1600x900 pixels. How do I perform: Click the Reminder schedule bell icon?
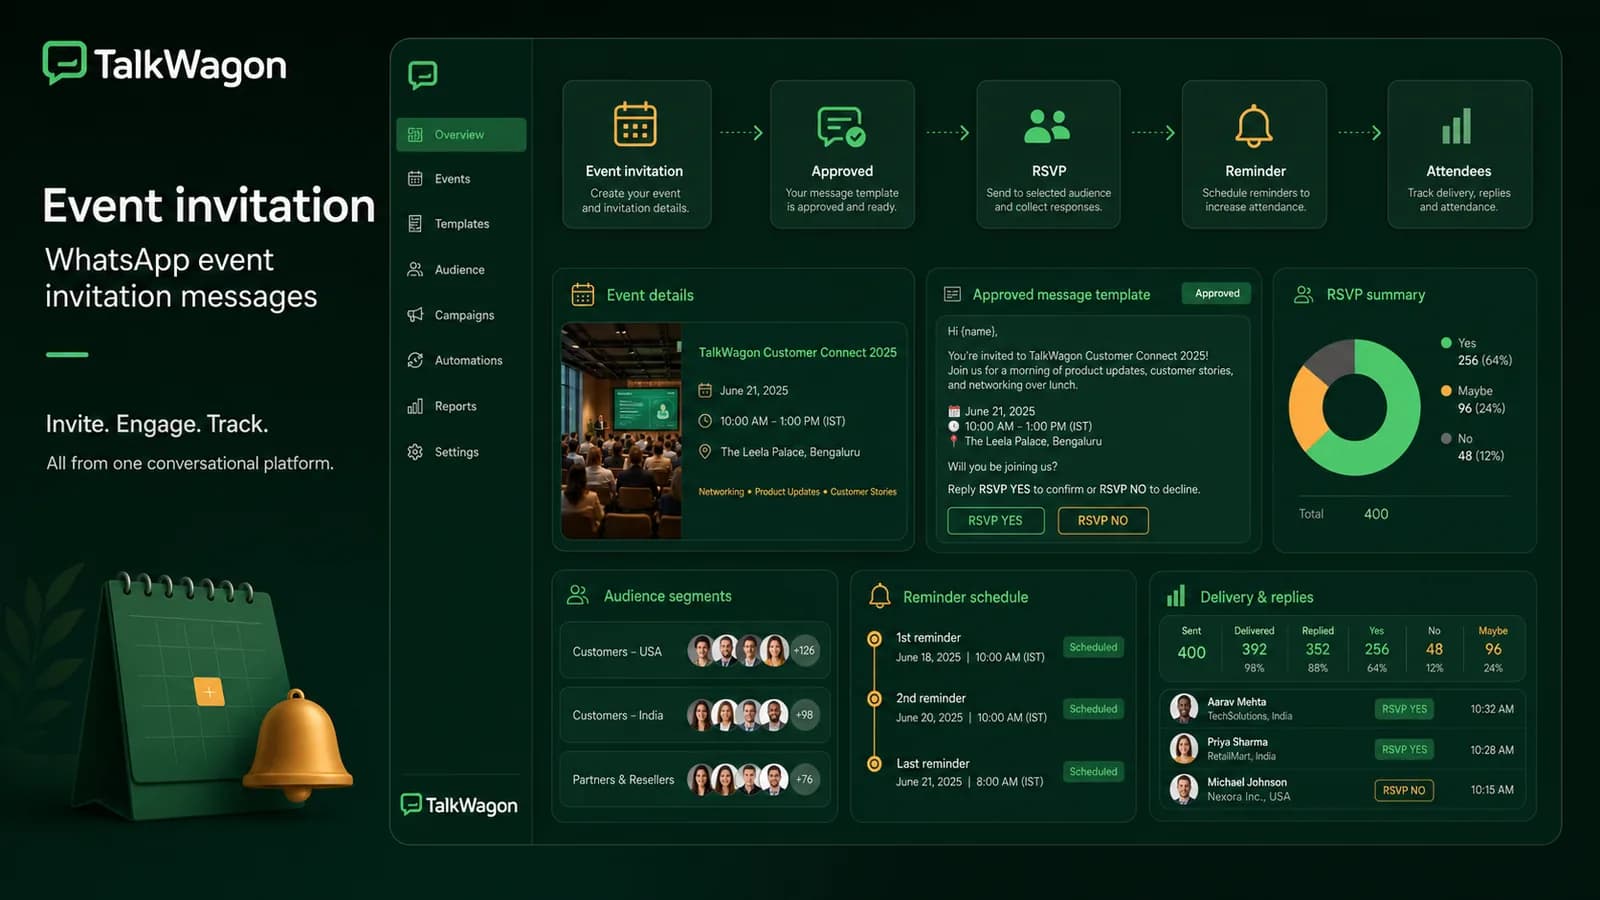[880, 596]
